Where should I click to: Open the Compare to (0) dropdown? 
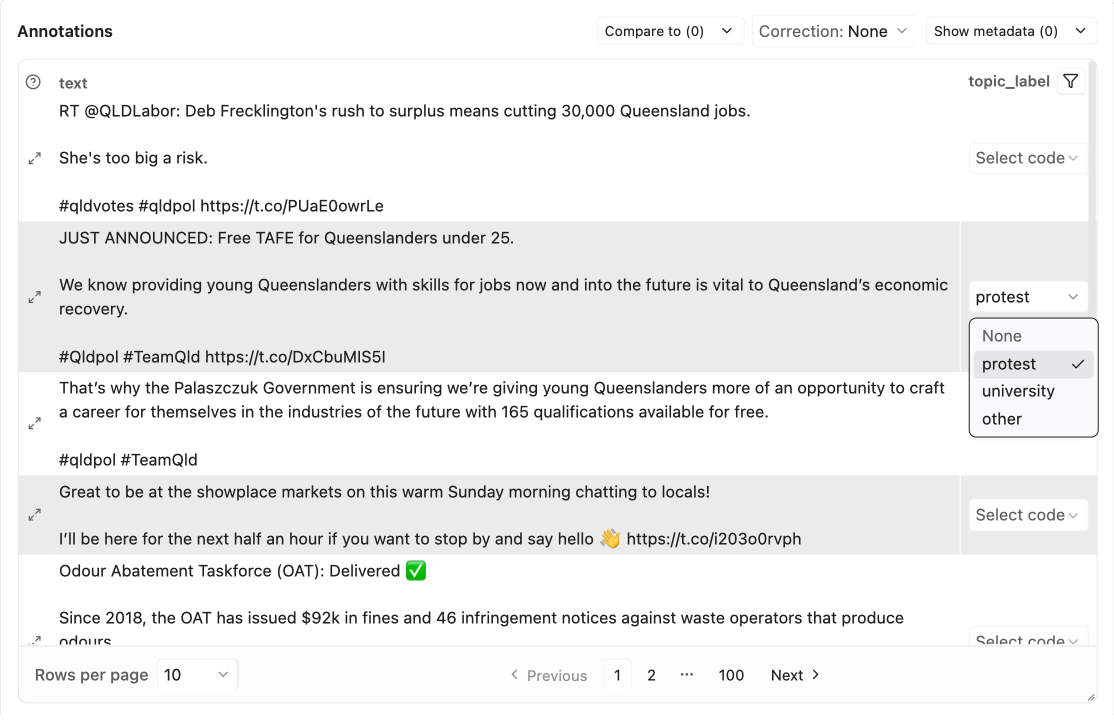tap(669, 31)
